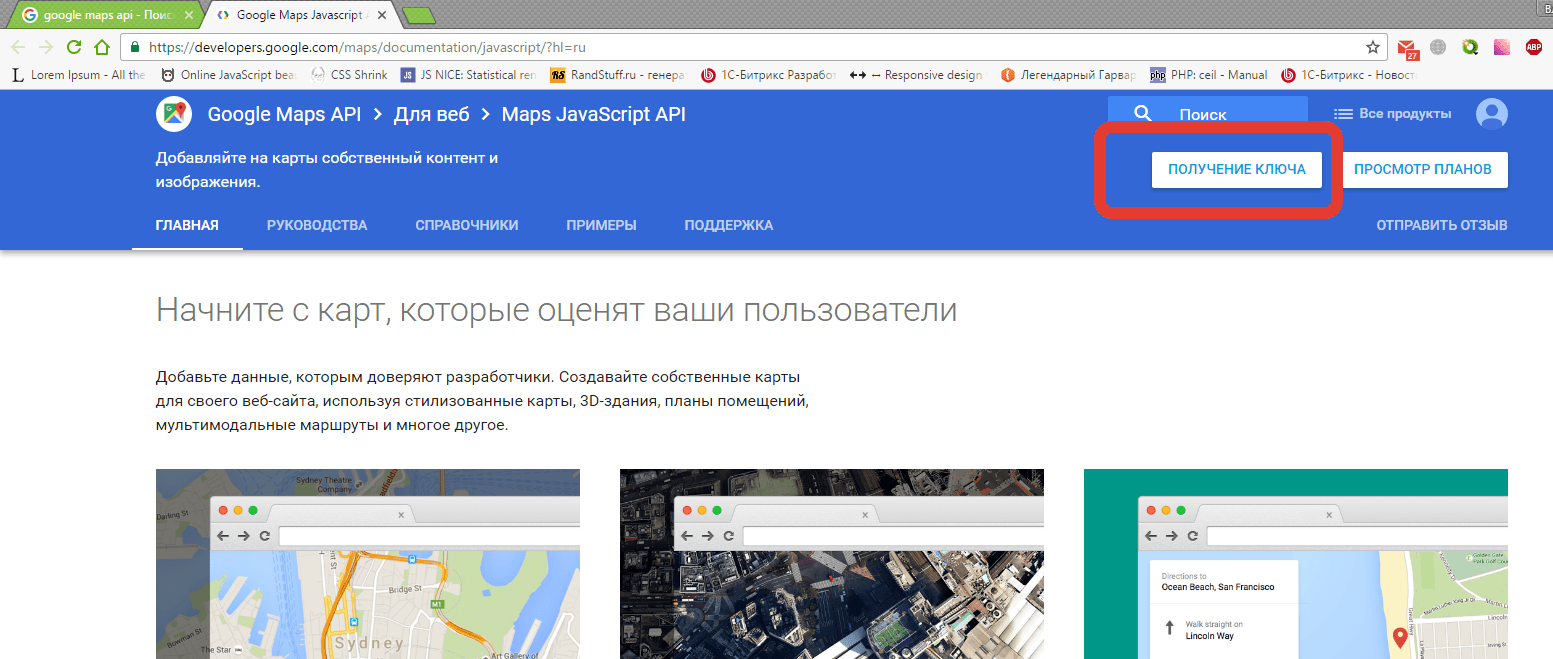The height and width of the screenshot is (659, 1553).
Task: Reload the current page
Action: click(74, 47)
